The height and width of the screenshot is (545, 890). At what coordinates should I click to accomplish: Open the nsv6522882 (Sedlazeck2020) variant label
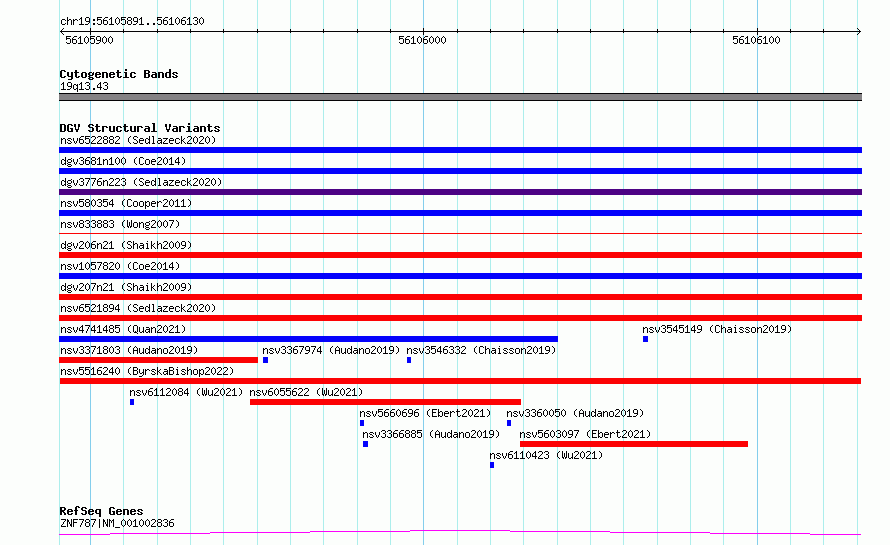coord(138,140)
